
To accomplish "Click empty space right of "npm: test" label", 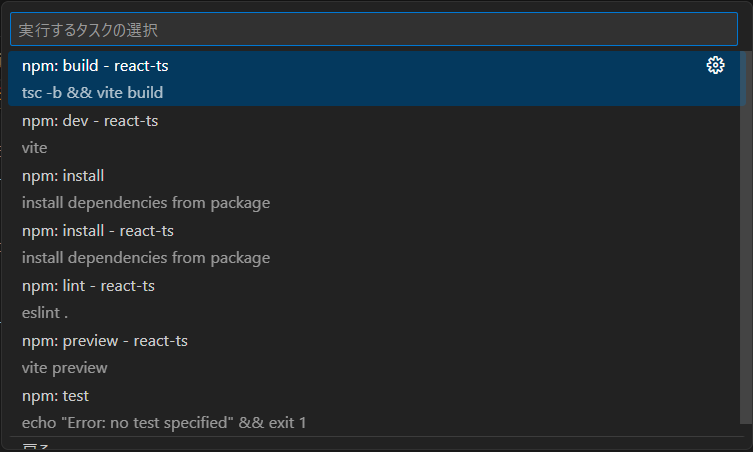I will tap(400, 396).
